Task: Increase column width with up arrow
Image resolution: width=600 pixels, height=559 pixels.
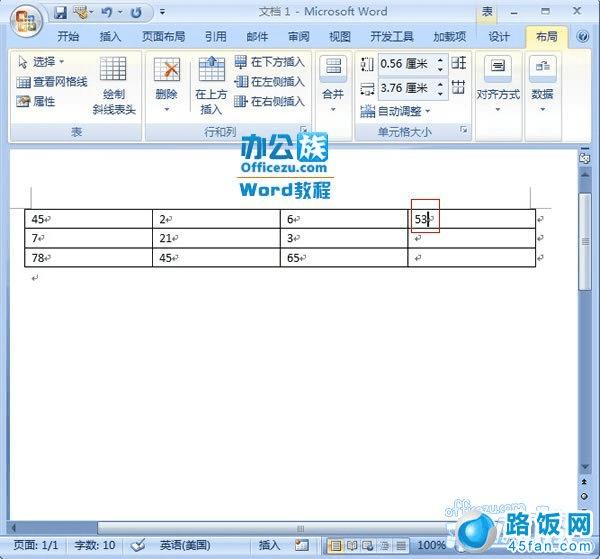Action: coord(440,84)
